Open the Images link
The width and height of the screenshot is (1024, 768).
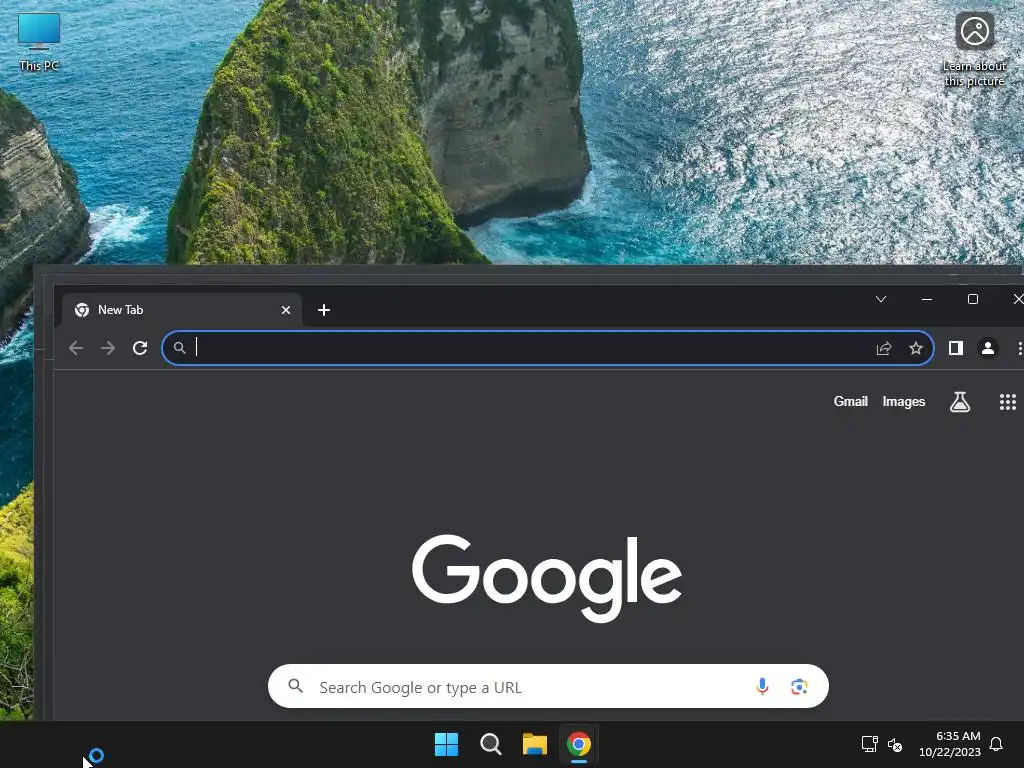tap(904, 402)
